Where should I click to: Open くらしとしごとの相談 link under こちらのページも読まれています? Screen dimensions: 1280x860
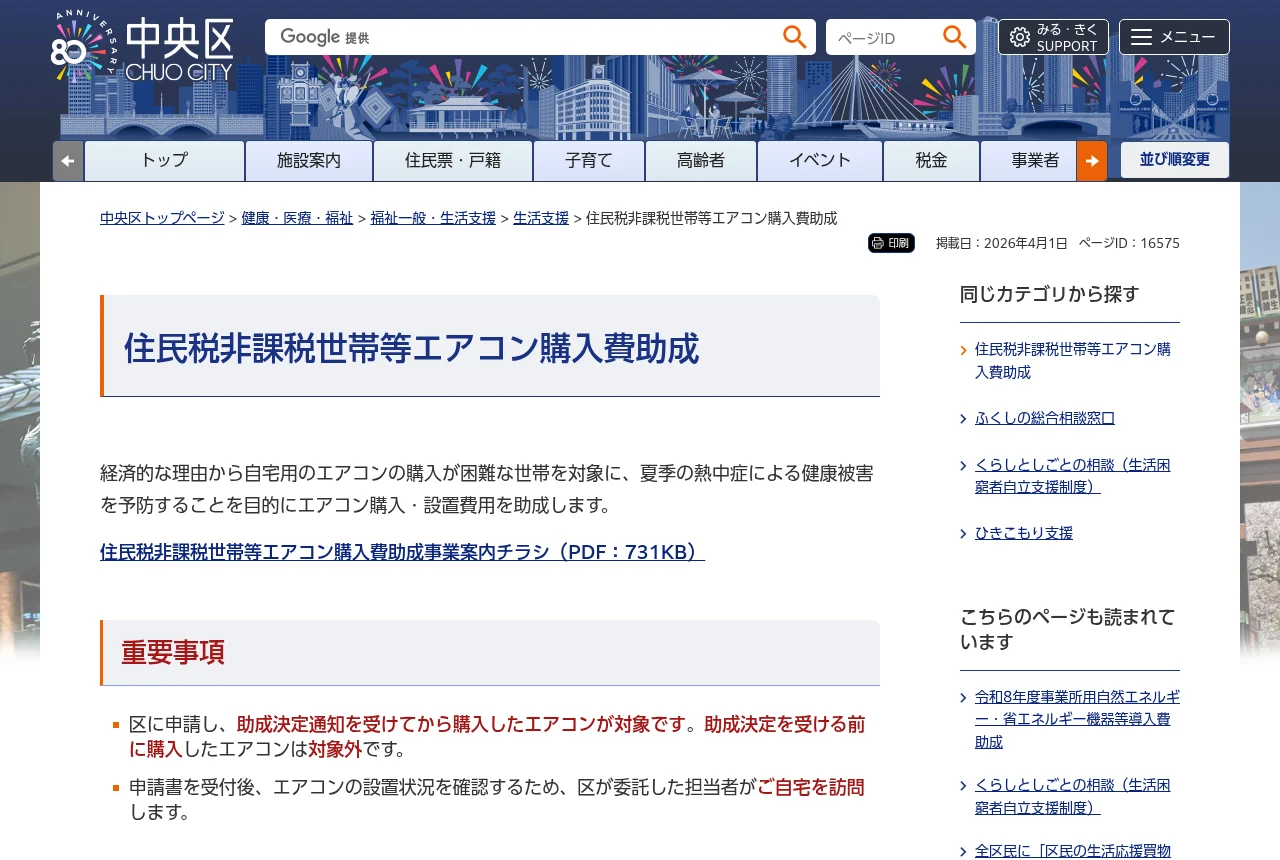[1073, 796]
